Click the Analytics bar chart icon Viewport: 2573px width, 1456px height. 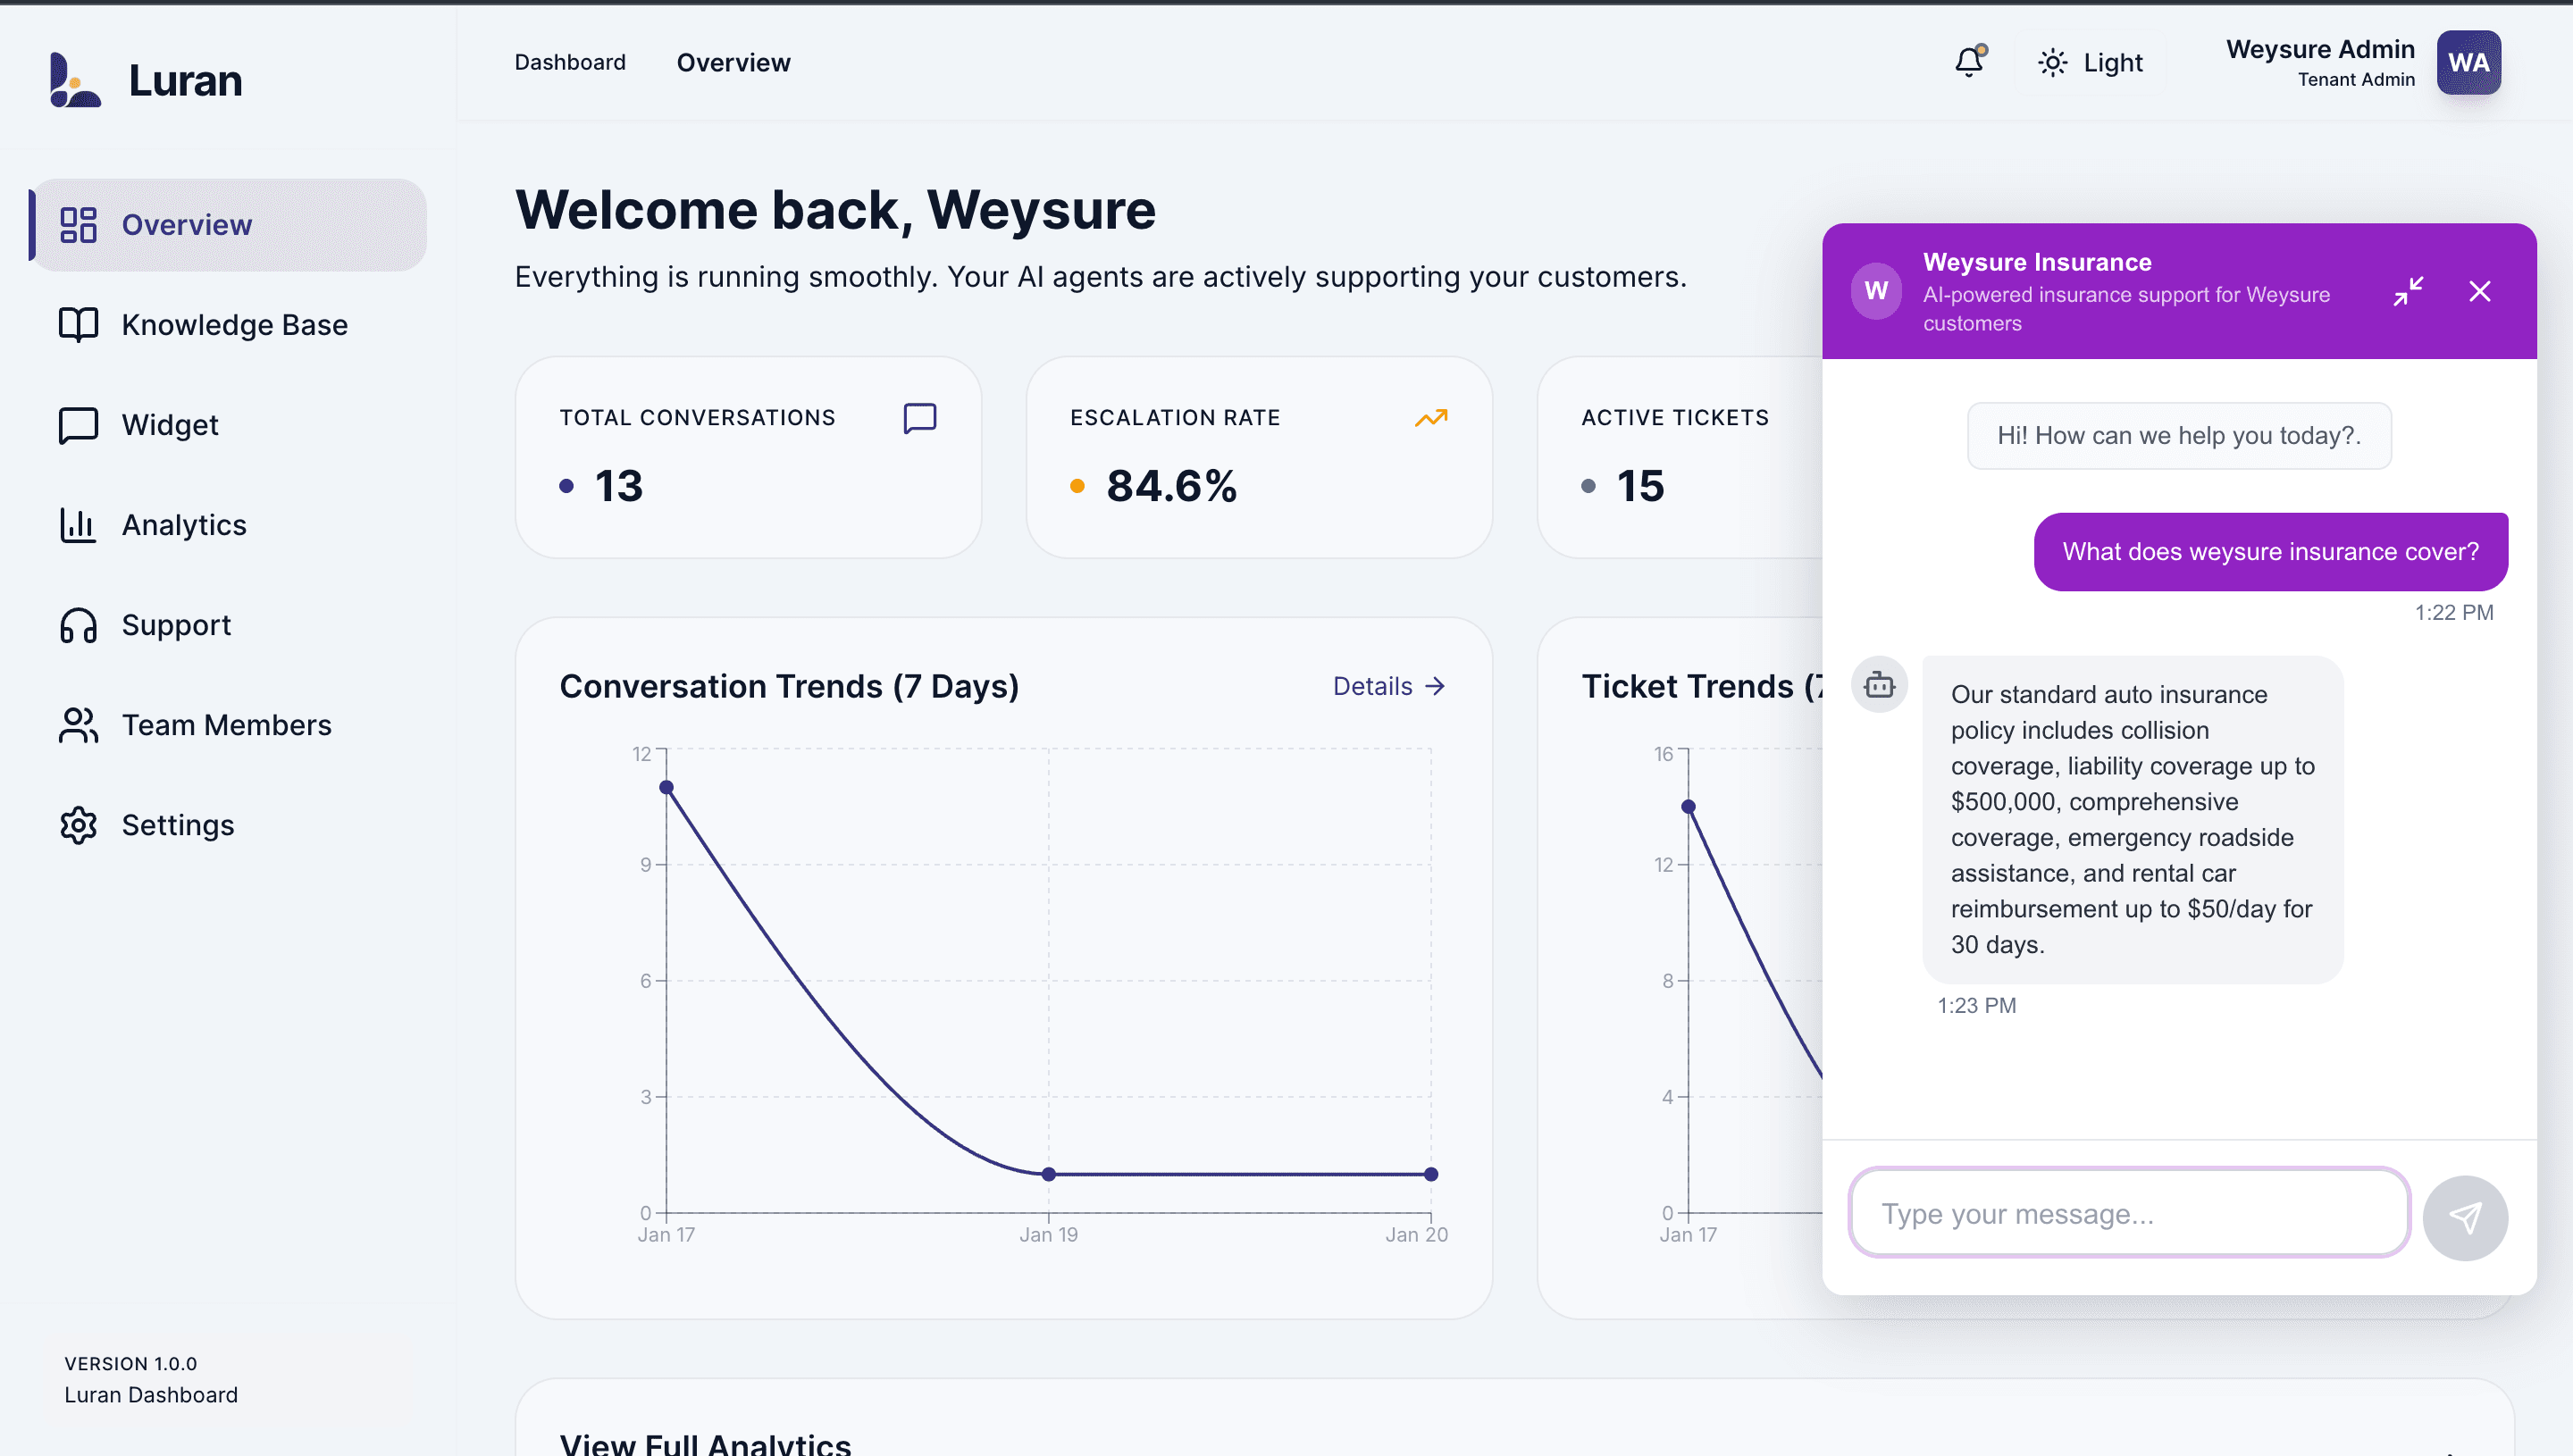pyautogui.click(x=77, y=524)
